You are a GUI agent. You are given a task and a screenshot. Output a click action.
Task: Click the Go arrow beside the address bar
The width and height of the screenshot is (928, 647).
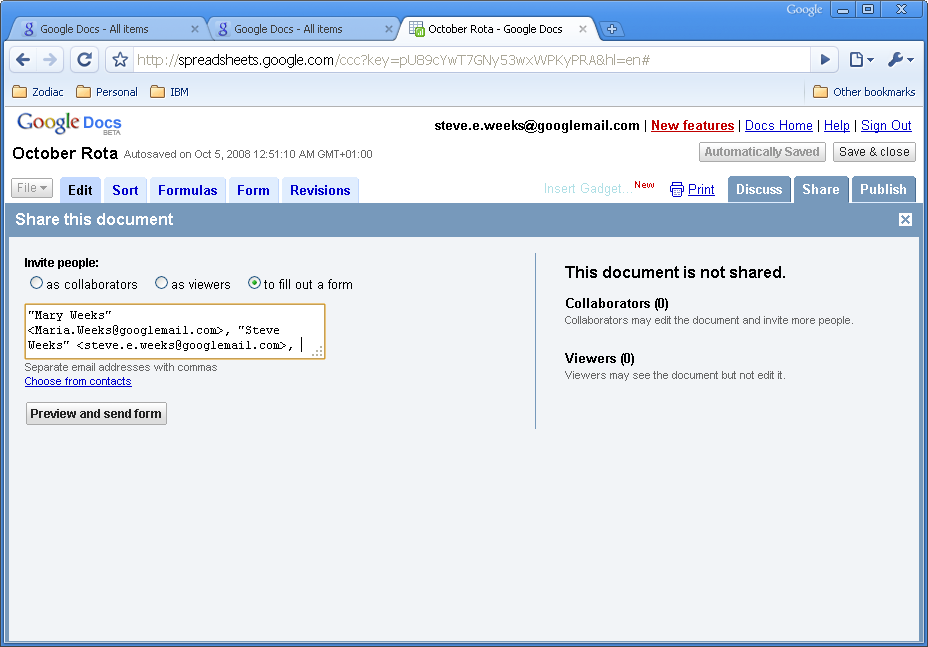click(824, 60)
